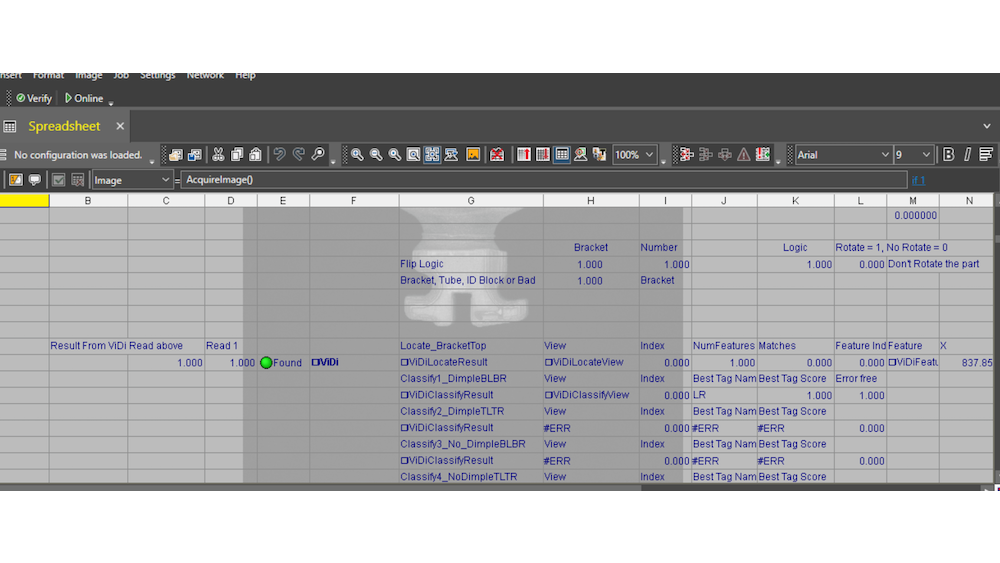Click the Cut scissors icon
Image resolution: width=1000 pixels, height=563 pixels.
coord(218,155)
